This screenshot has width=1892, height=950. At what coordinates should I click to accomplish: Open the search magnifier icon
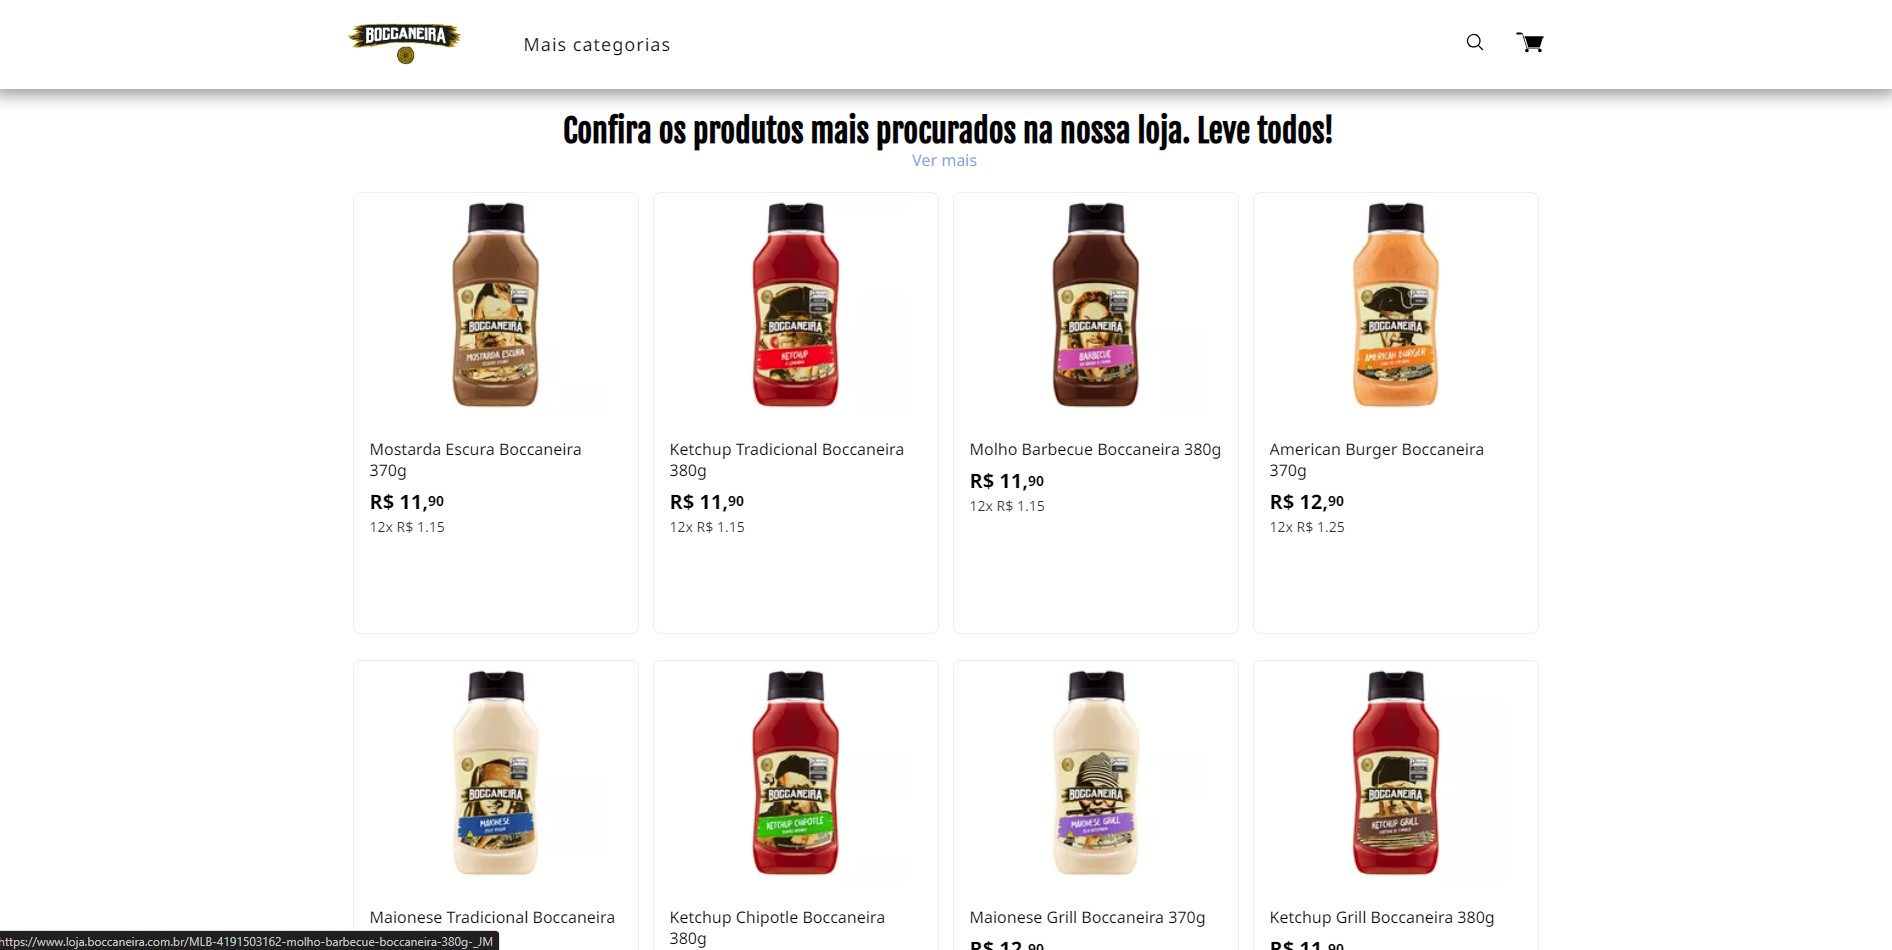pyautogui.click(x=1474, y=42)
